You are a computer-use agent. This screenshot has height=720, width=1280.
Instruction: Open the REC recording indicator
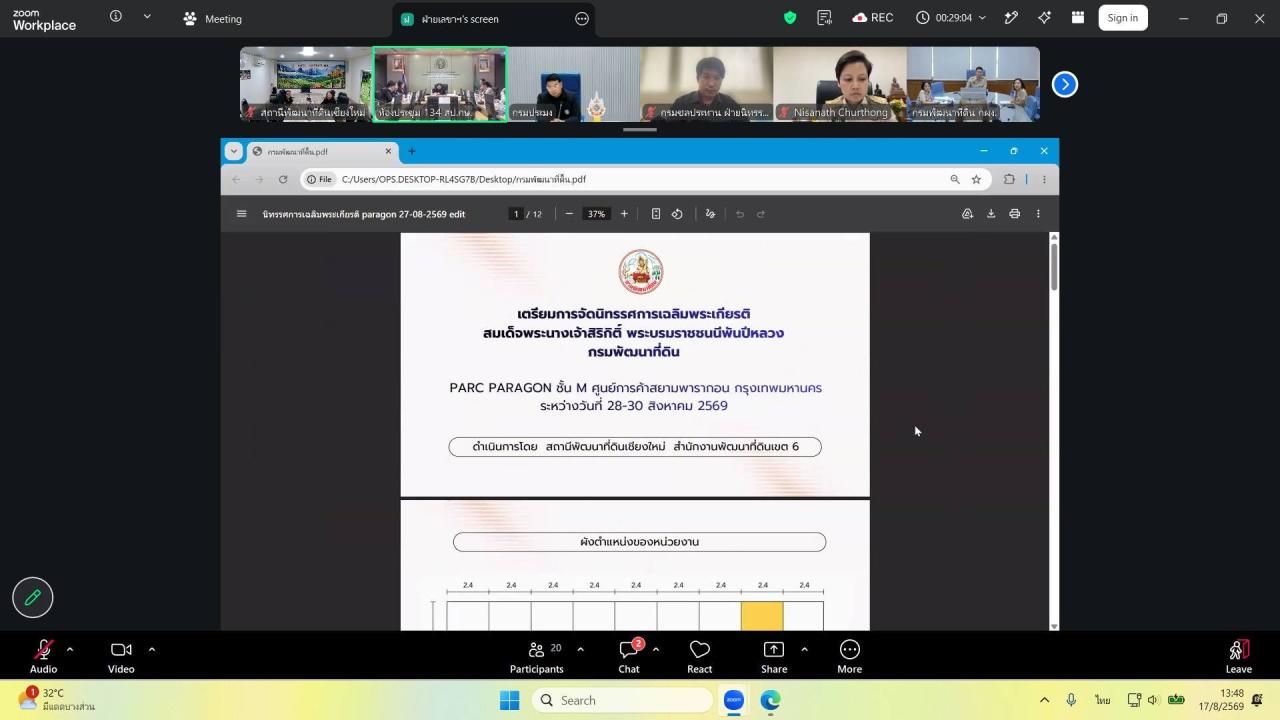(873, 18)
